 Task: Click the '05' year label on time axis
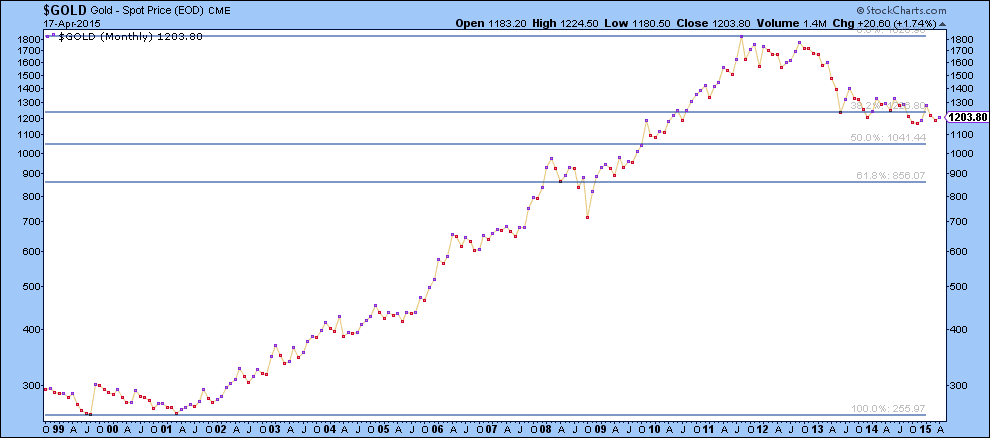[383, 429]
